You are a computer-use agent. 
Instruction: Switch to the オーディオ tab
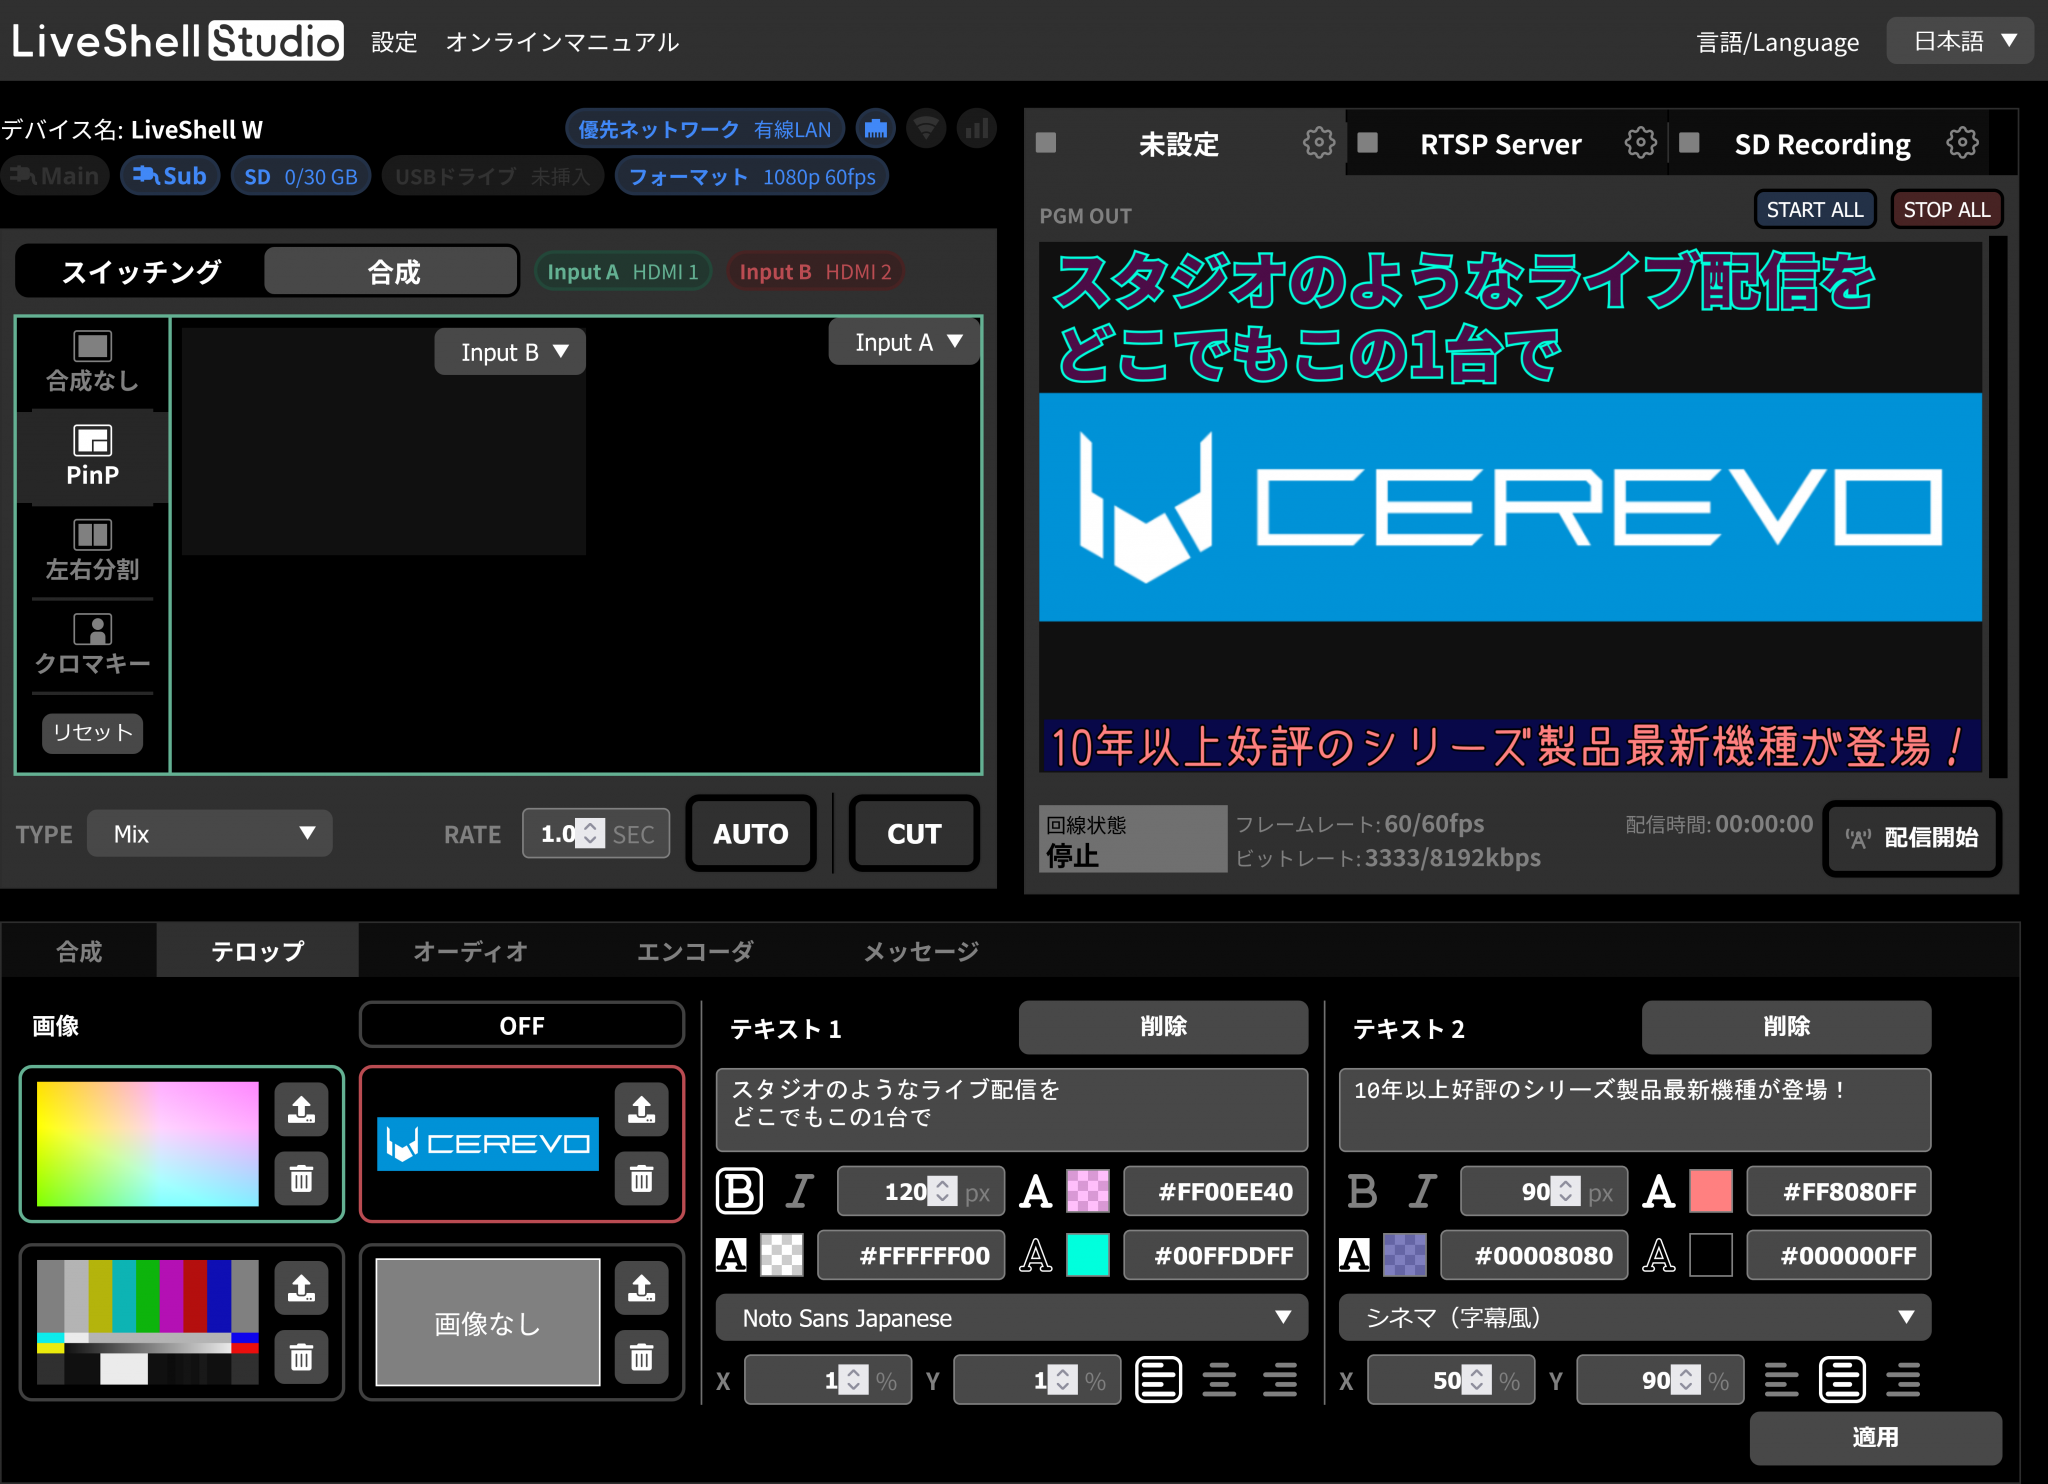click(469, 951)
